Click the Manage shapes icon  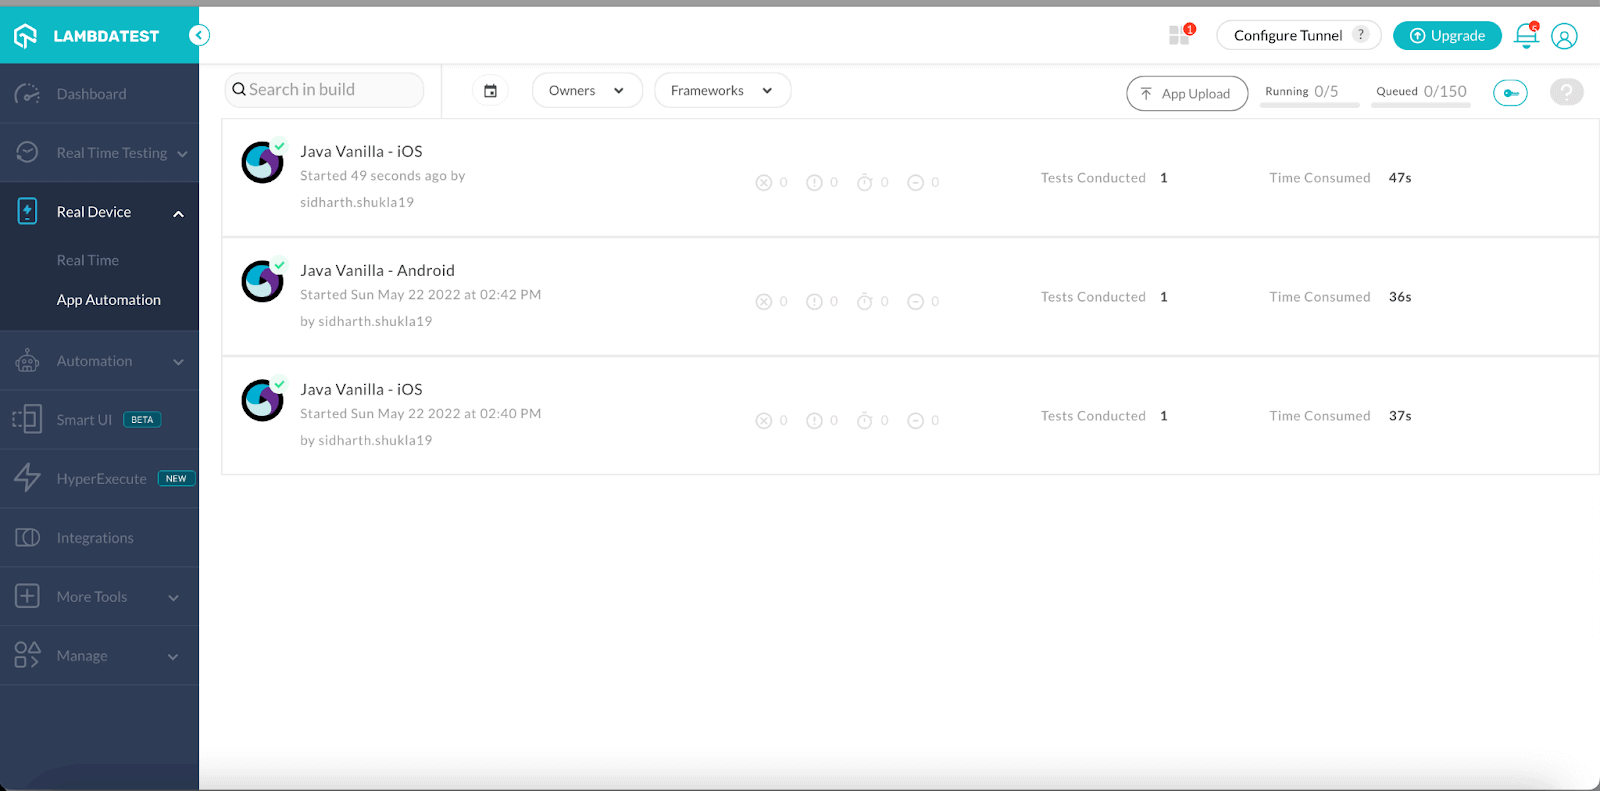(x=27, y=655)
